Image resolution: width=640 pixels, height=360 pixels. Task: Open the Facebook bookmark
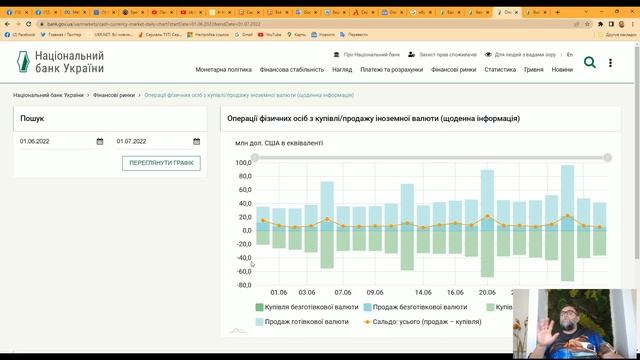click(x=20, y=35)
